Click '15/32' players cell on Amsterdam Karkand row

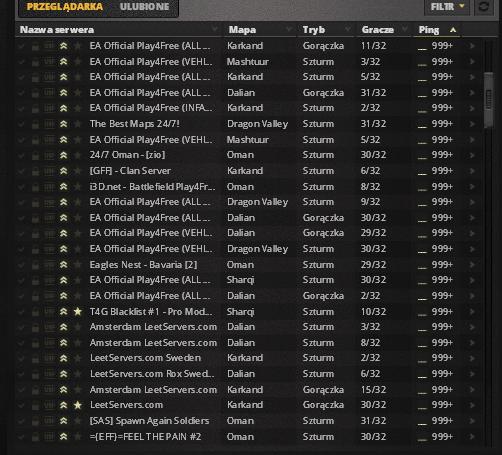coord(373,390)
